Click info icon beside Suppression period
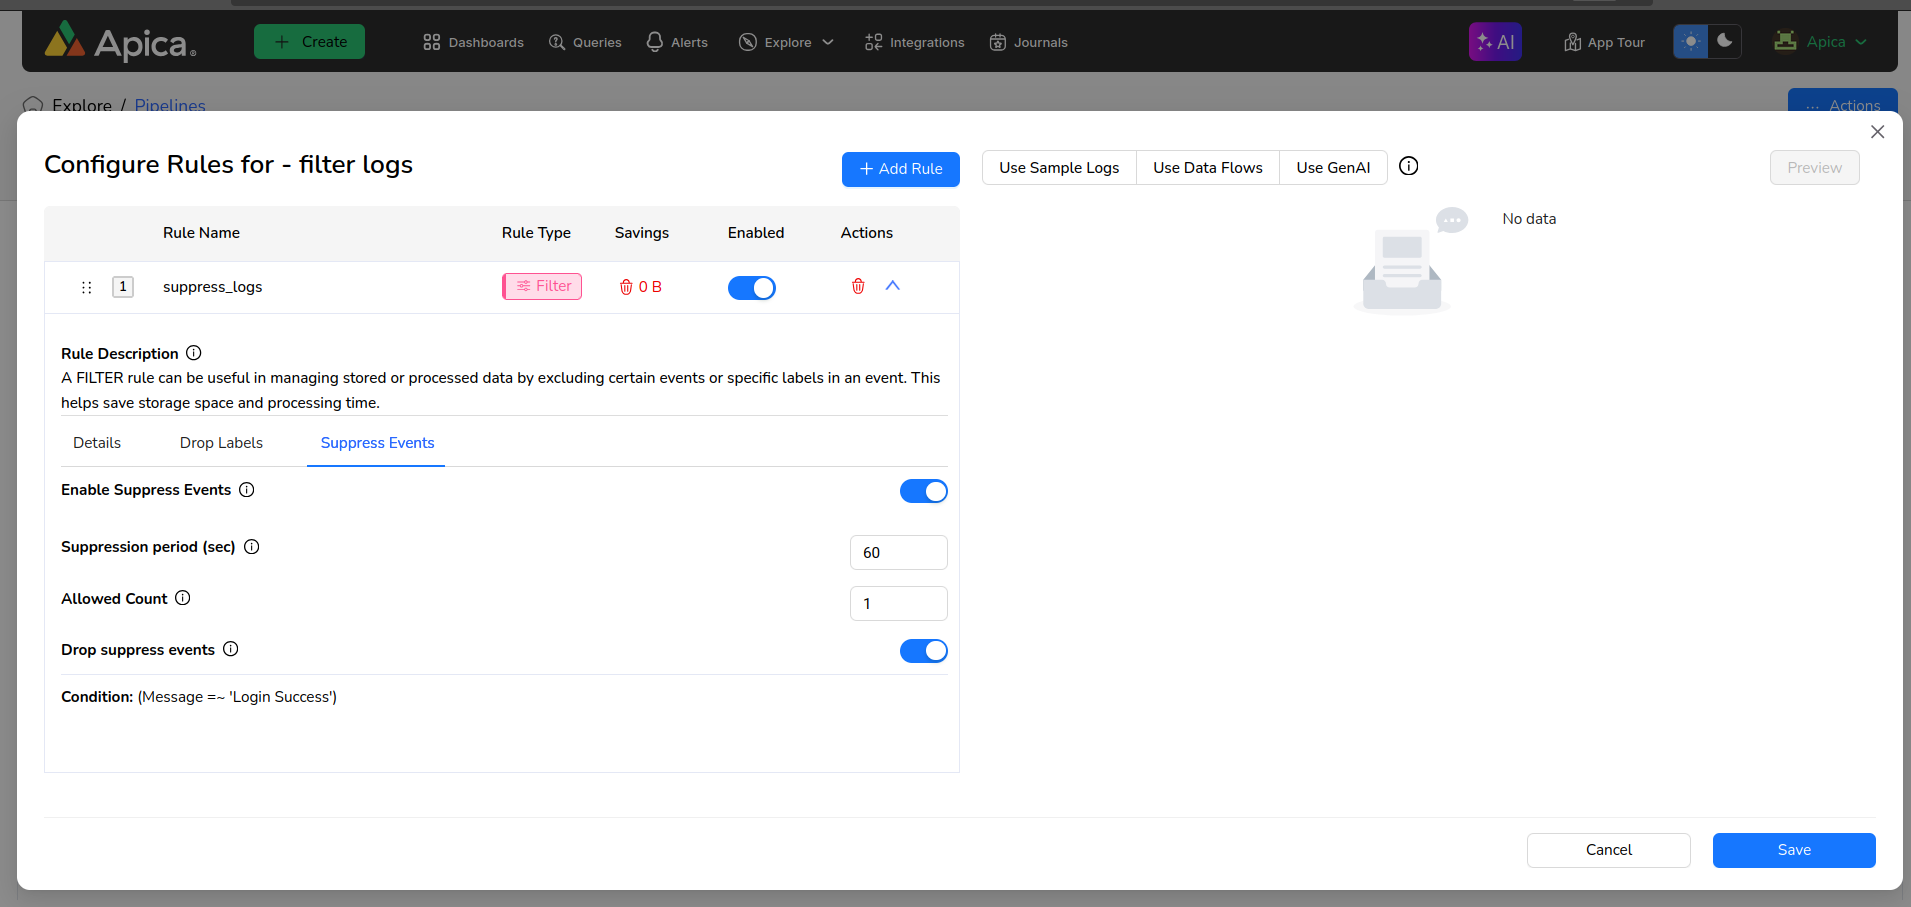 coord(252,547)
